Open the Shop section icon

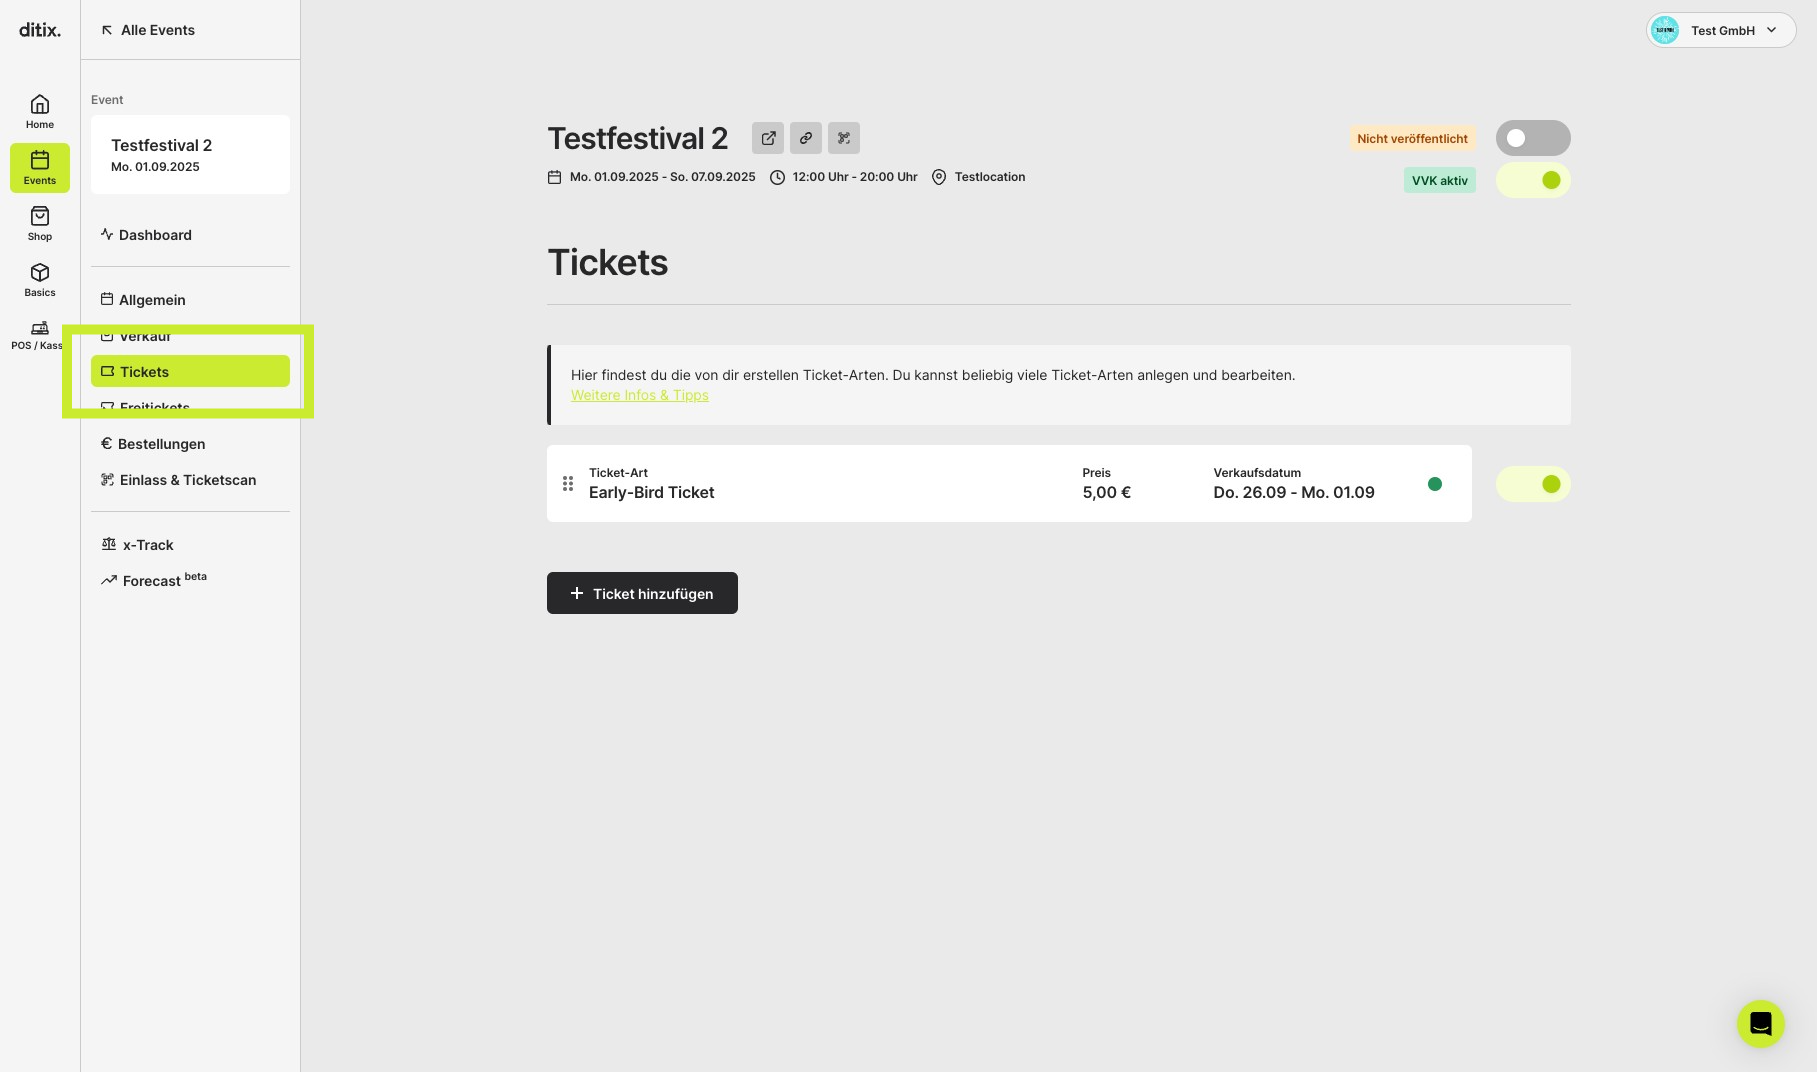pyautogui.click(x=40, y=223)
